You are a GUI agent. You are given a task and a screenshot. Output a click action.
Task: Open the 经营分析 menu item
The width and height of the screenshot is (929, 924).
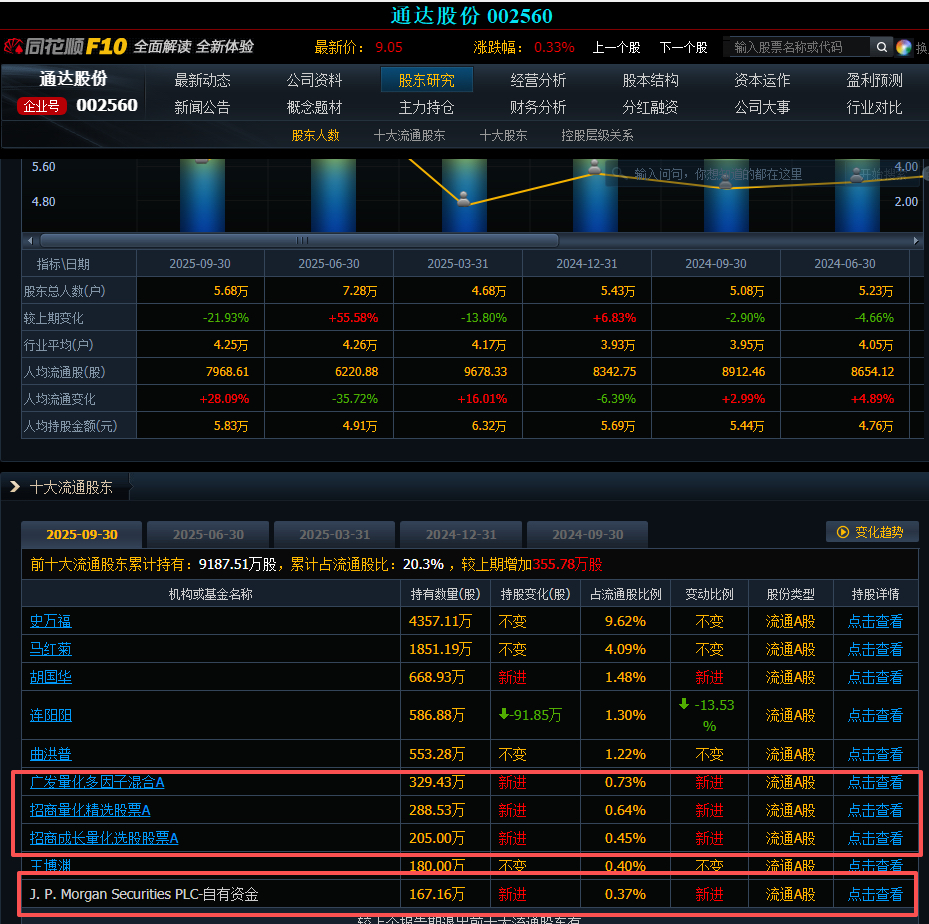[538, 80]
